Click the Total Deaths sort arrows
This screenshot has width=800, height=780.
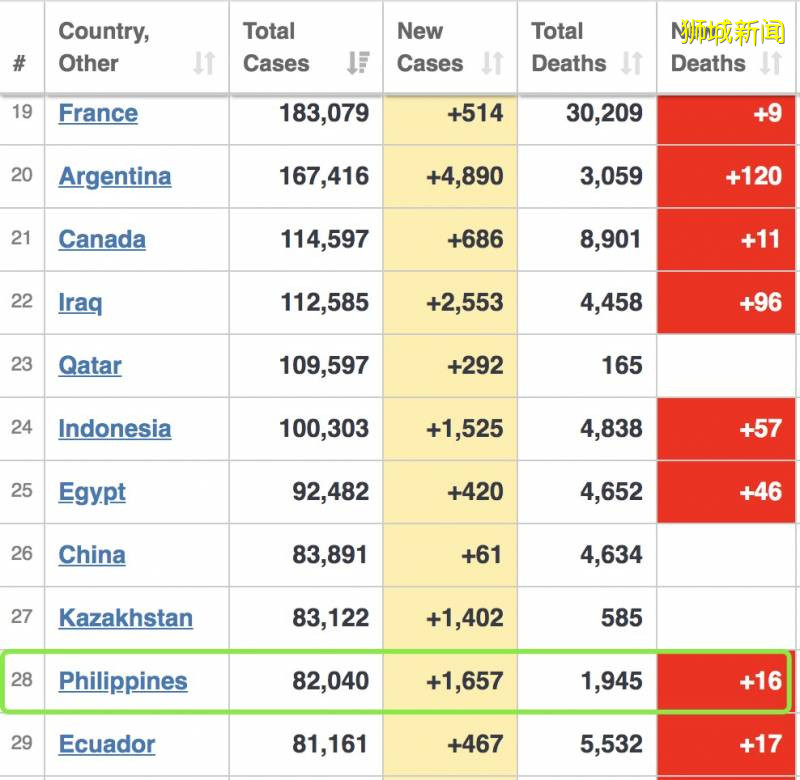[x=631, y=64]
